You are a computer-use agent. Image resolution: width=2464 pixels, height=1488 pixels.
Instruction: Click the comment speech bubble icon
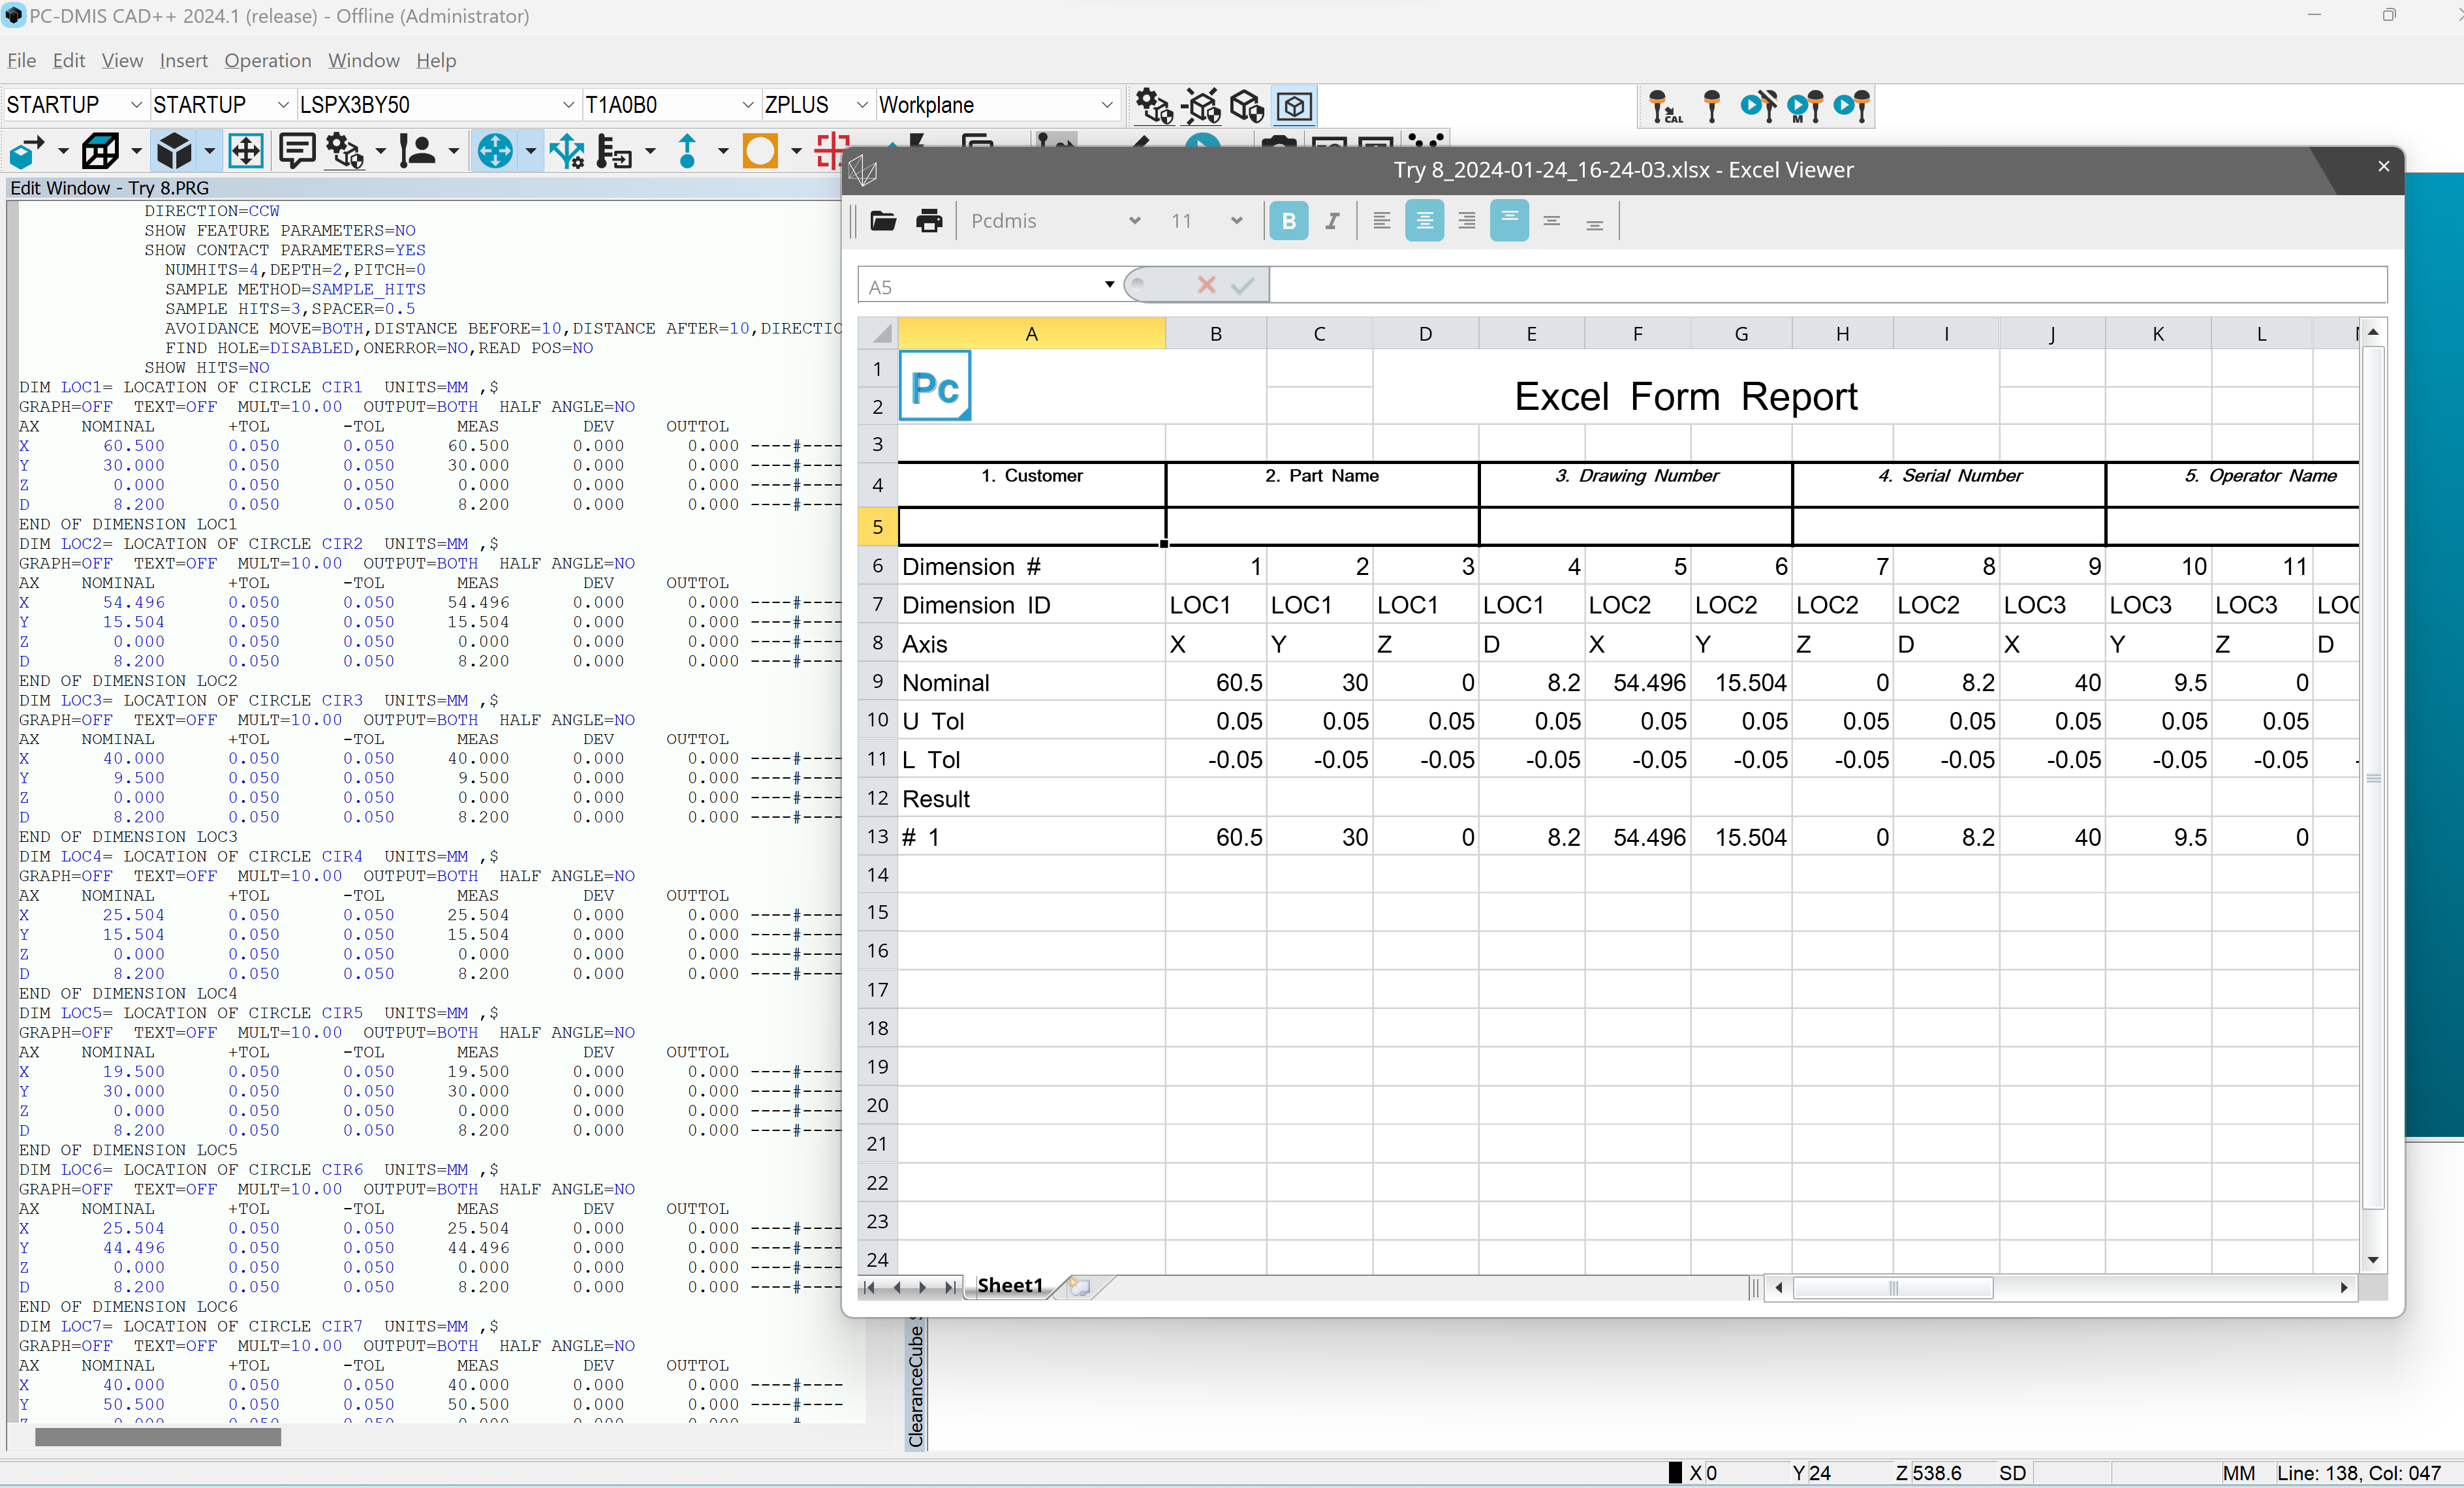[x=296, y=152]
